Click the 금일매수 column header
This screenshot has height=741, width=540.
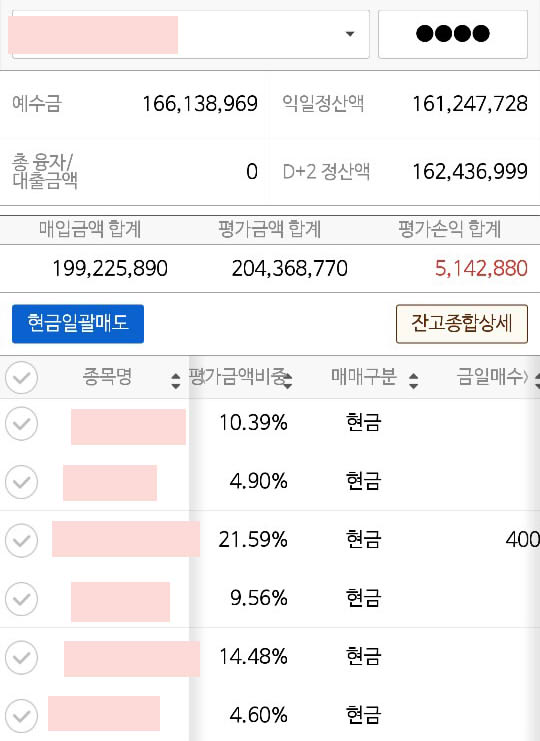(x=492, y=377)
